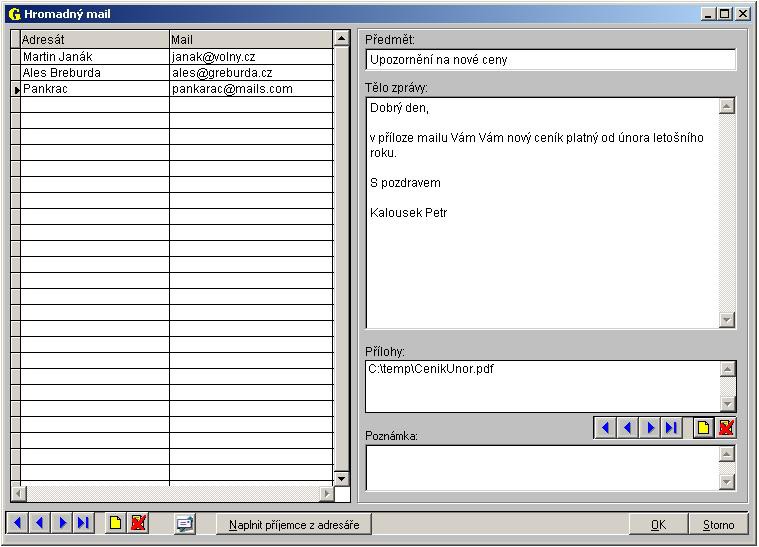
Task: Click the Mail column header
Action: pyautogui.click(x=251, y=39)
